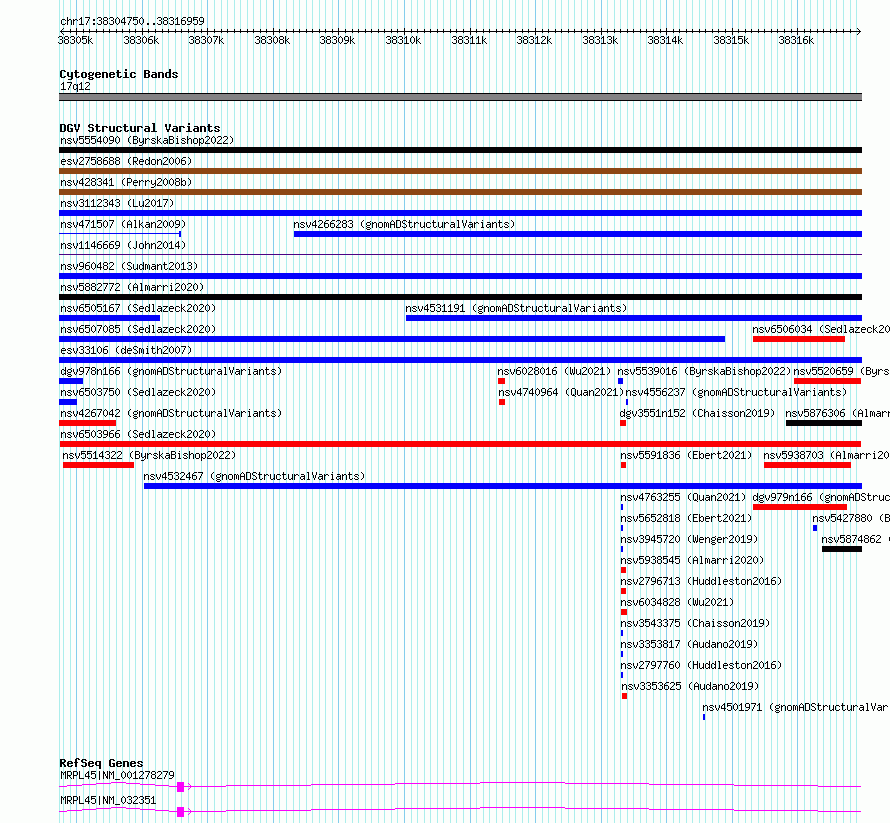Click the nsv6503966 (Sedlazeck2020) label

[x=138, y=434]
